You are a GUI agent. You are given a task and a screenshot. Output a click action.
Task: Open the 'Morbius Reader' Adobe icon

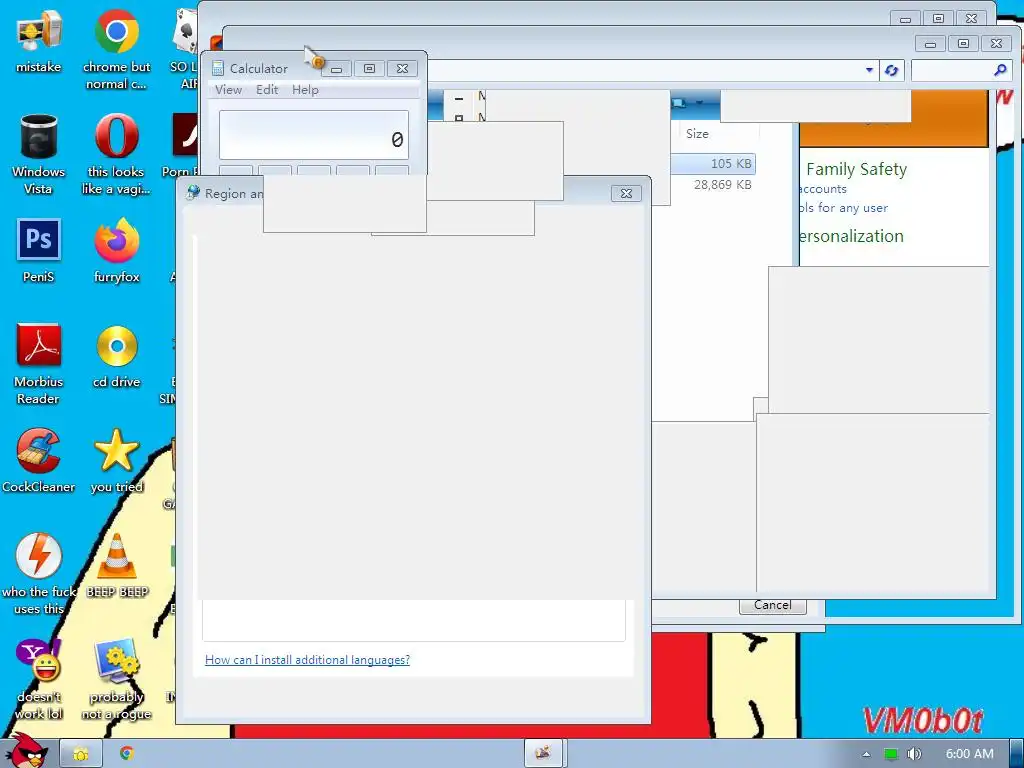(x=39, y=364)
